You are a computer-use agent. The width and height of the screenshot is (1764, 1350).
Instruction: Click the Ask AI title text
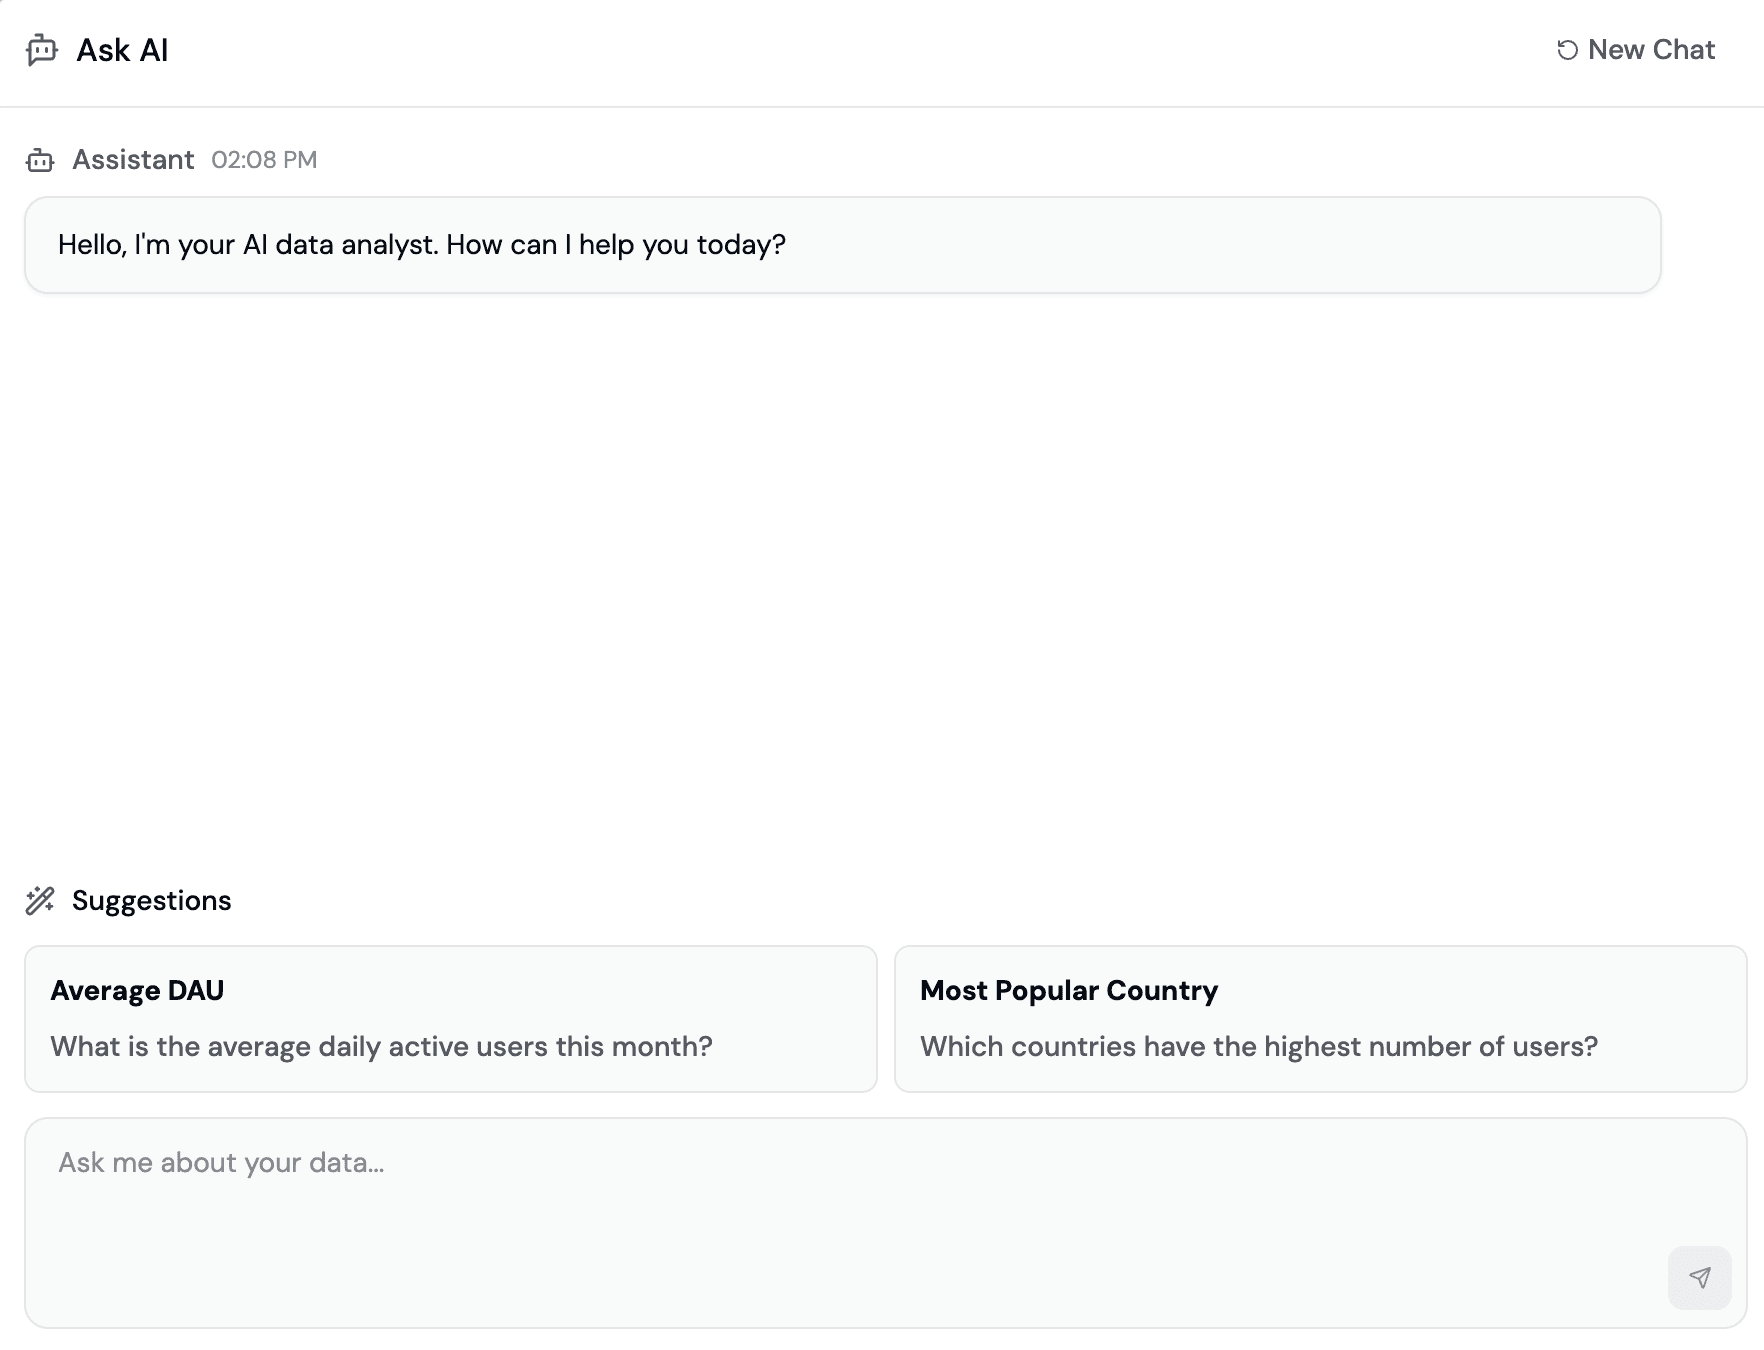122,50
